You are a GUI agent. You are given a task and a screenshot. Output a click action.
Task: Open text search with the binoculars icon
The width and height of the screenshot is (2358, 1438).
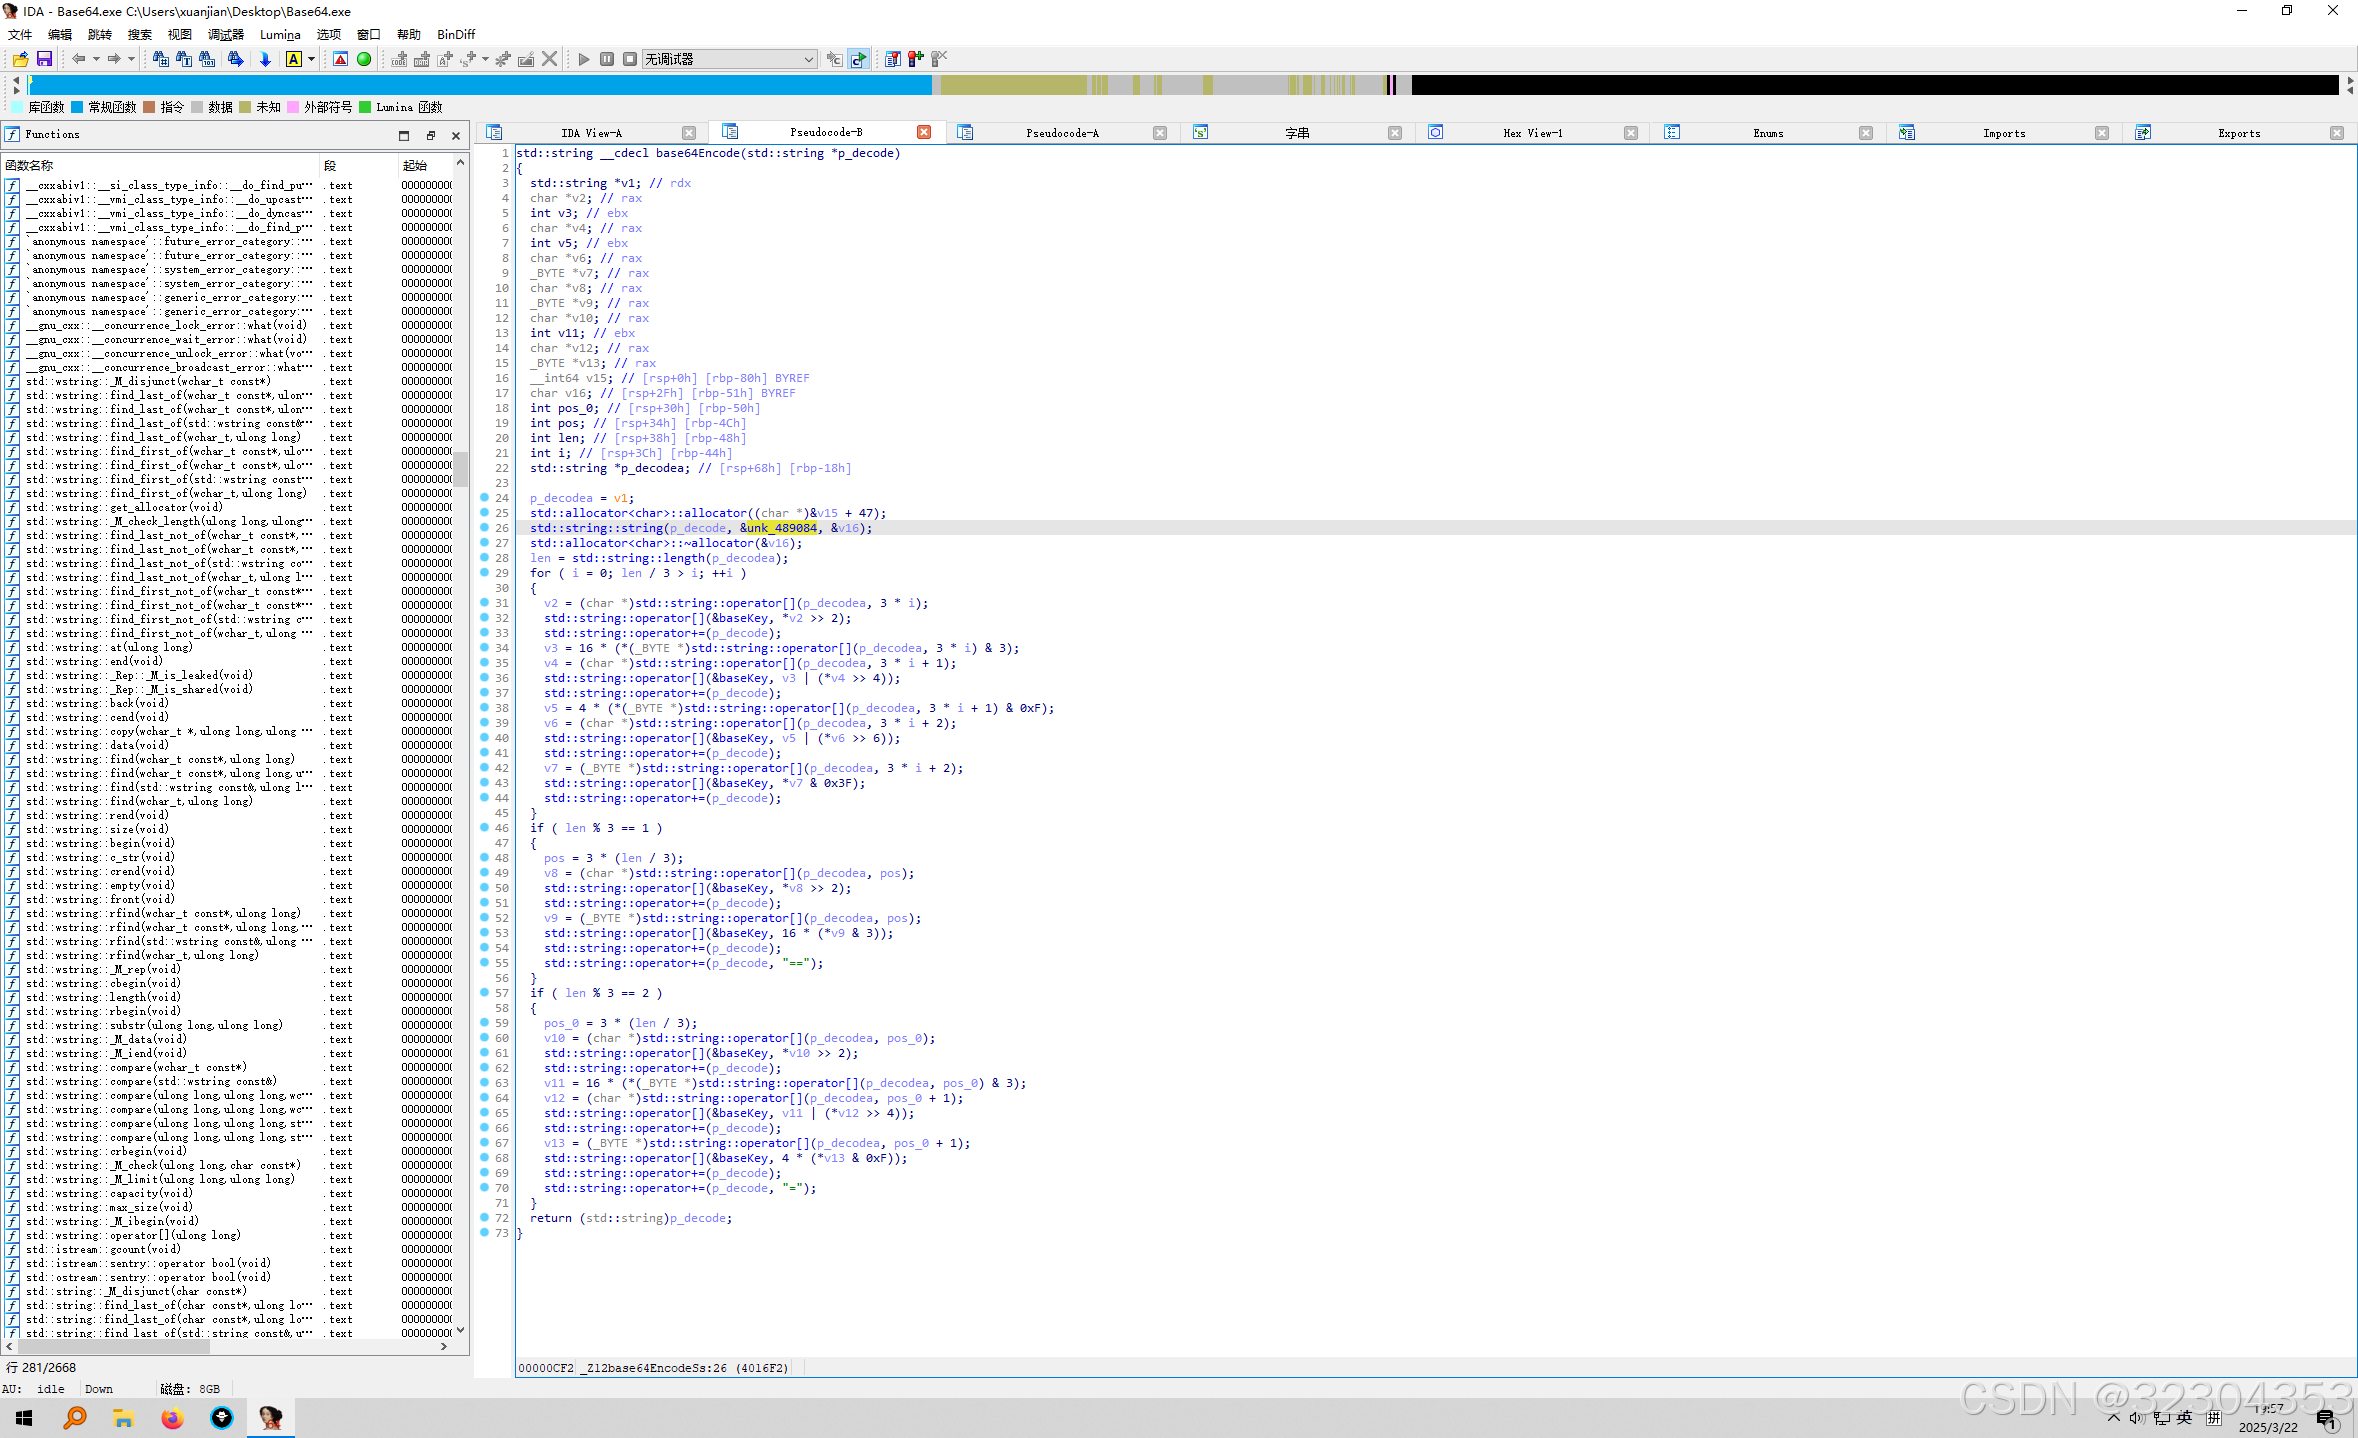[183, 59]
